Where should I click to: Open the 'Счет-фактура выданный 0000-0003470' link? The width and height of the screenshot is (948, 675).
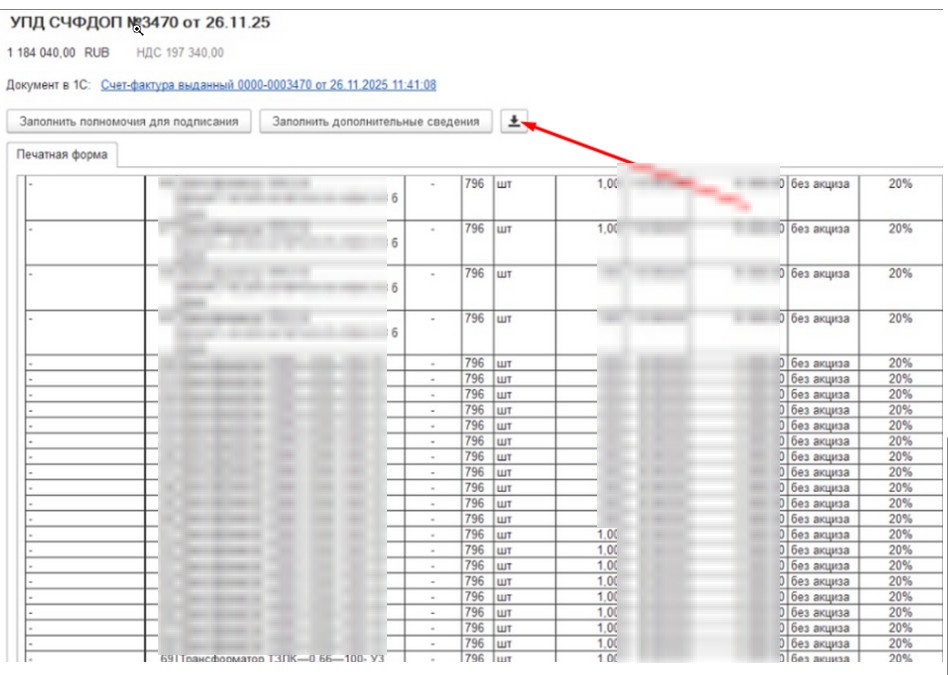268,86
